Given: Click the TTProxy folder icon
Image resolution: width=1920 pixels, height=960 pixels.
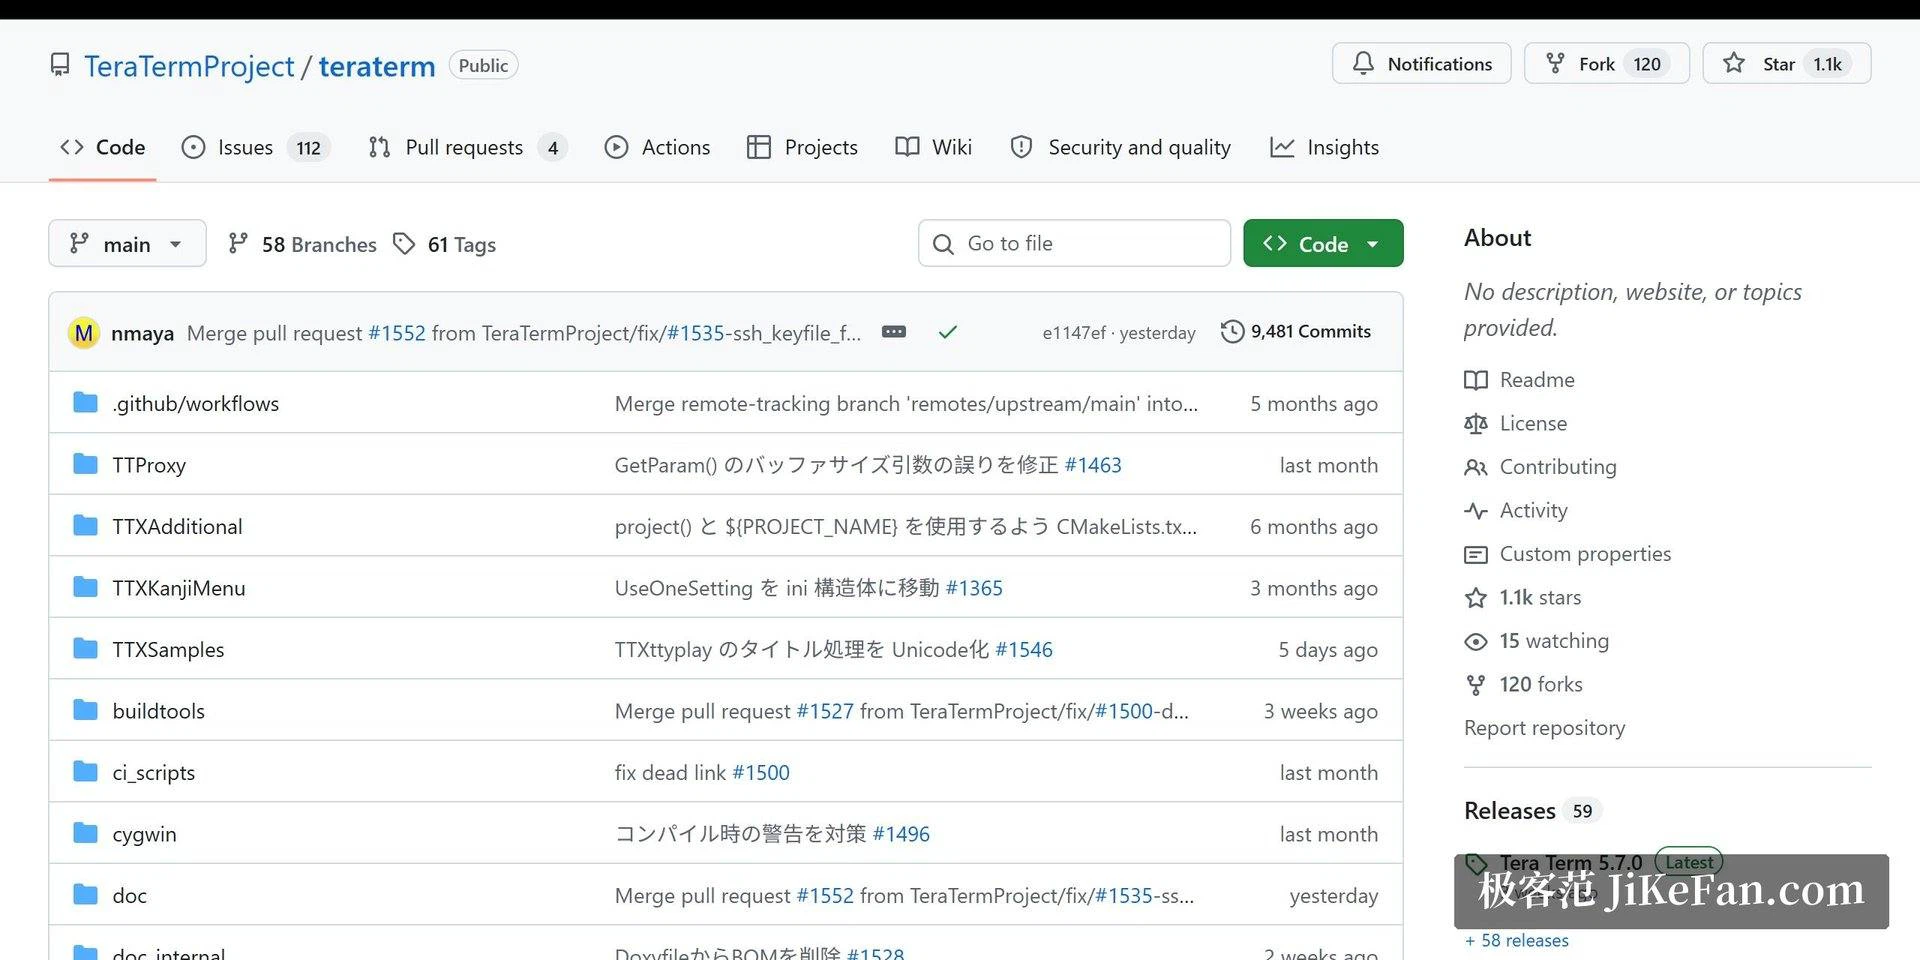Looking at the screenshot, I should click(x=86, y=464).
